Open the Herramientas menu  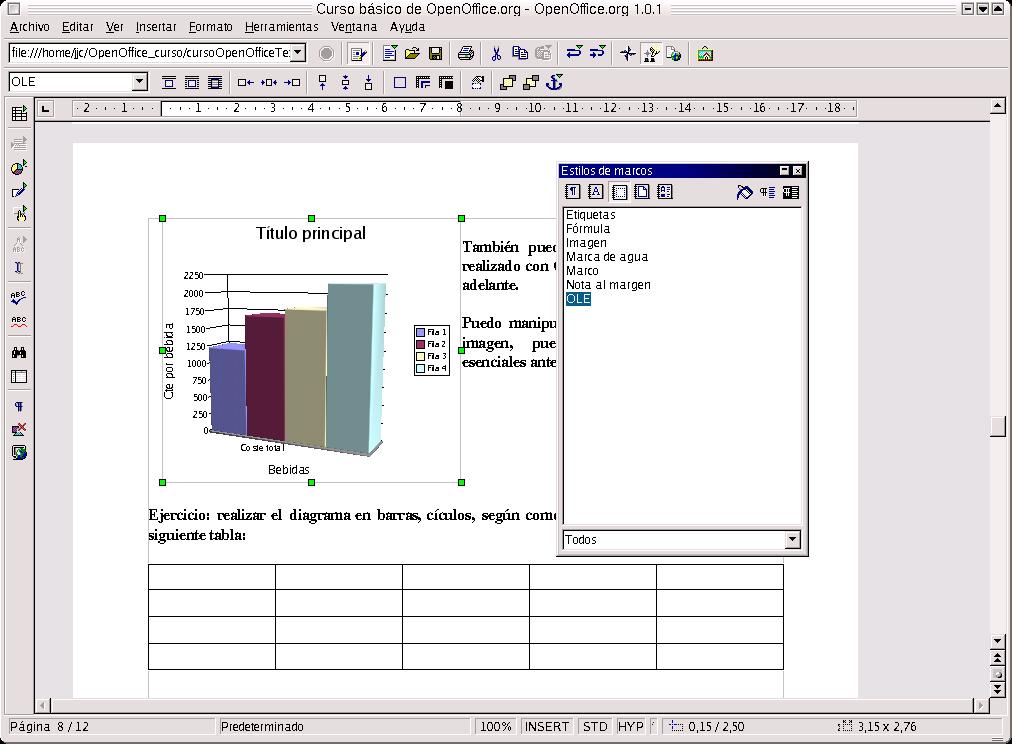coord(281,27)
